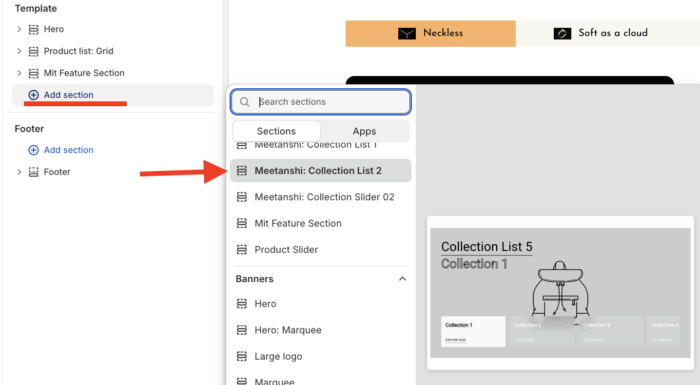Click the icon beside Meetanshi: Collection Slider 02
The image size is (700, 385).
click(x=242, y=197)
